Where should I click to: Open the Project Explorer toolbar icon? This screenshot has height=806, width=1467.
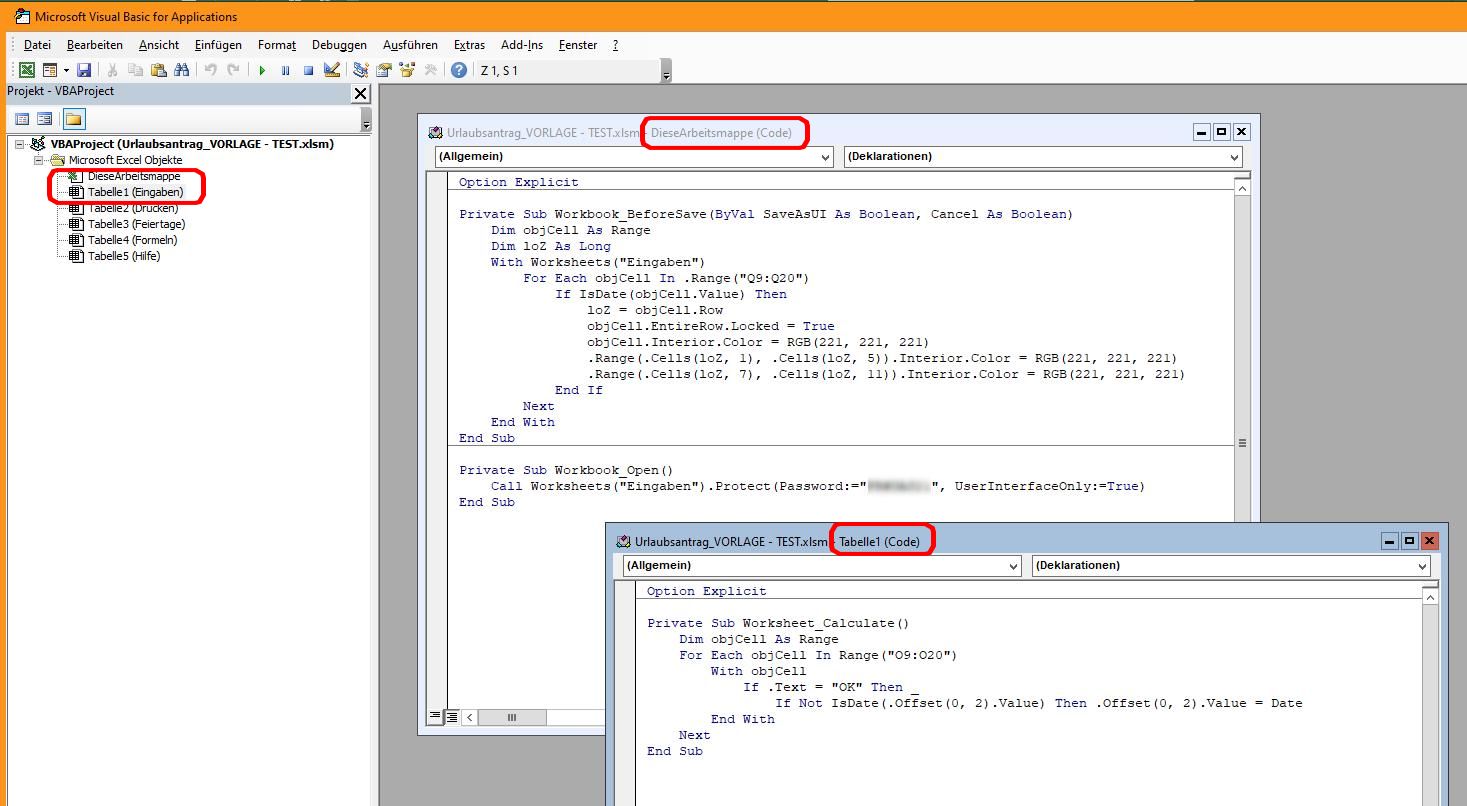click(x=361, y=70)
